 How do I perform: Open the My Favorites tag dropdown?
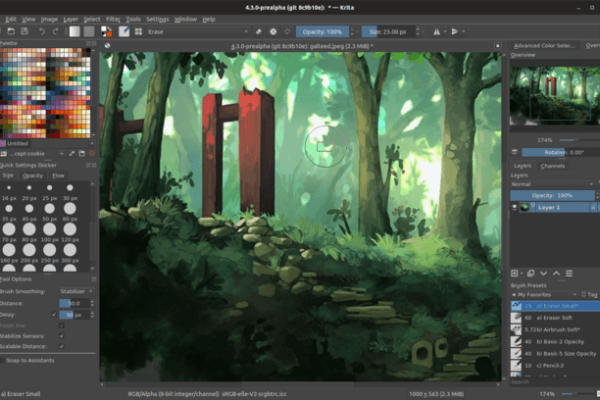tap(545, 294)
